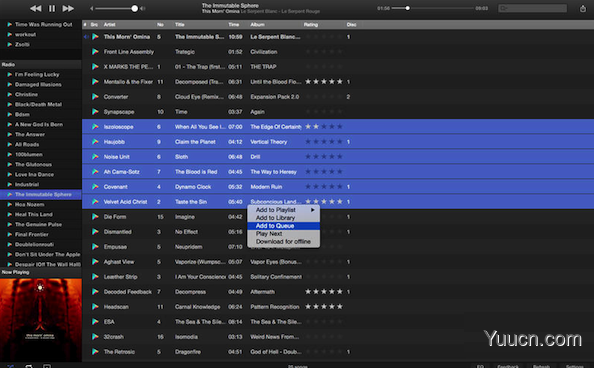Focus the search field in the toolbar
This screenshot has height=368, width=594.
point(532,8)
